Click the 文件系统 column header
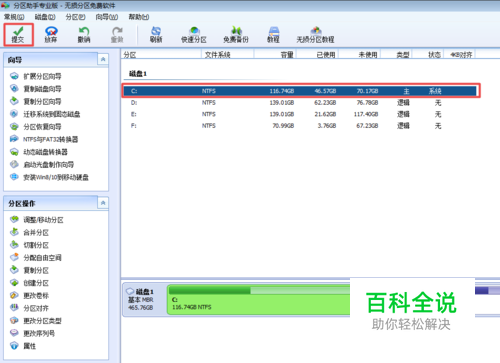This screenshot has height=363, width=500. click(x=228, y=55)
